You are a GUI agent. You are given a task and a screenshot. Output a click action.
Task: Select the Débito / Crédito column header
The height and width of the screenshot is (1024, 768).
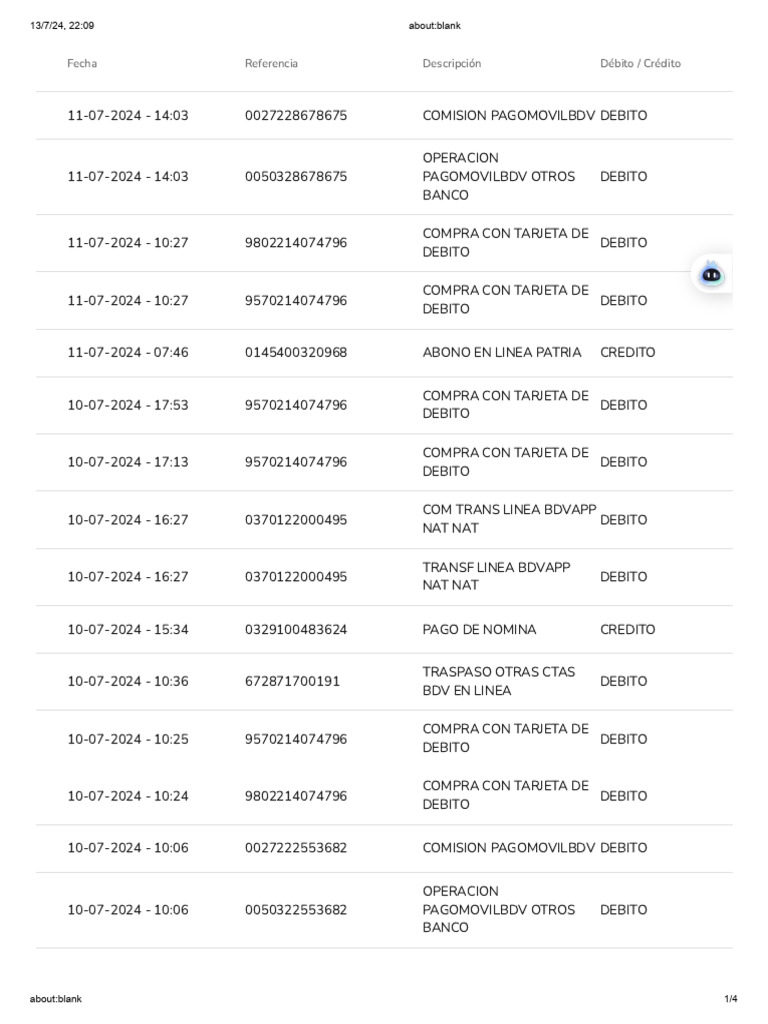click(x=640, y=63)
